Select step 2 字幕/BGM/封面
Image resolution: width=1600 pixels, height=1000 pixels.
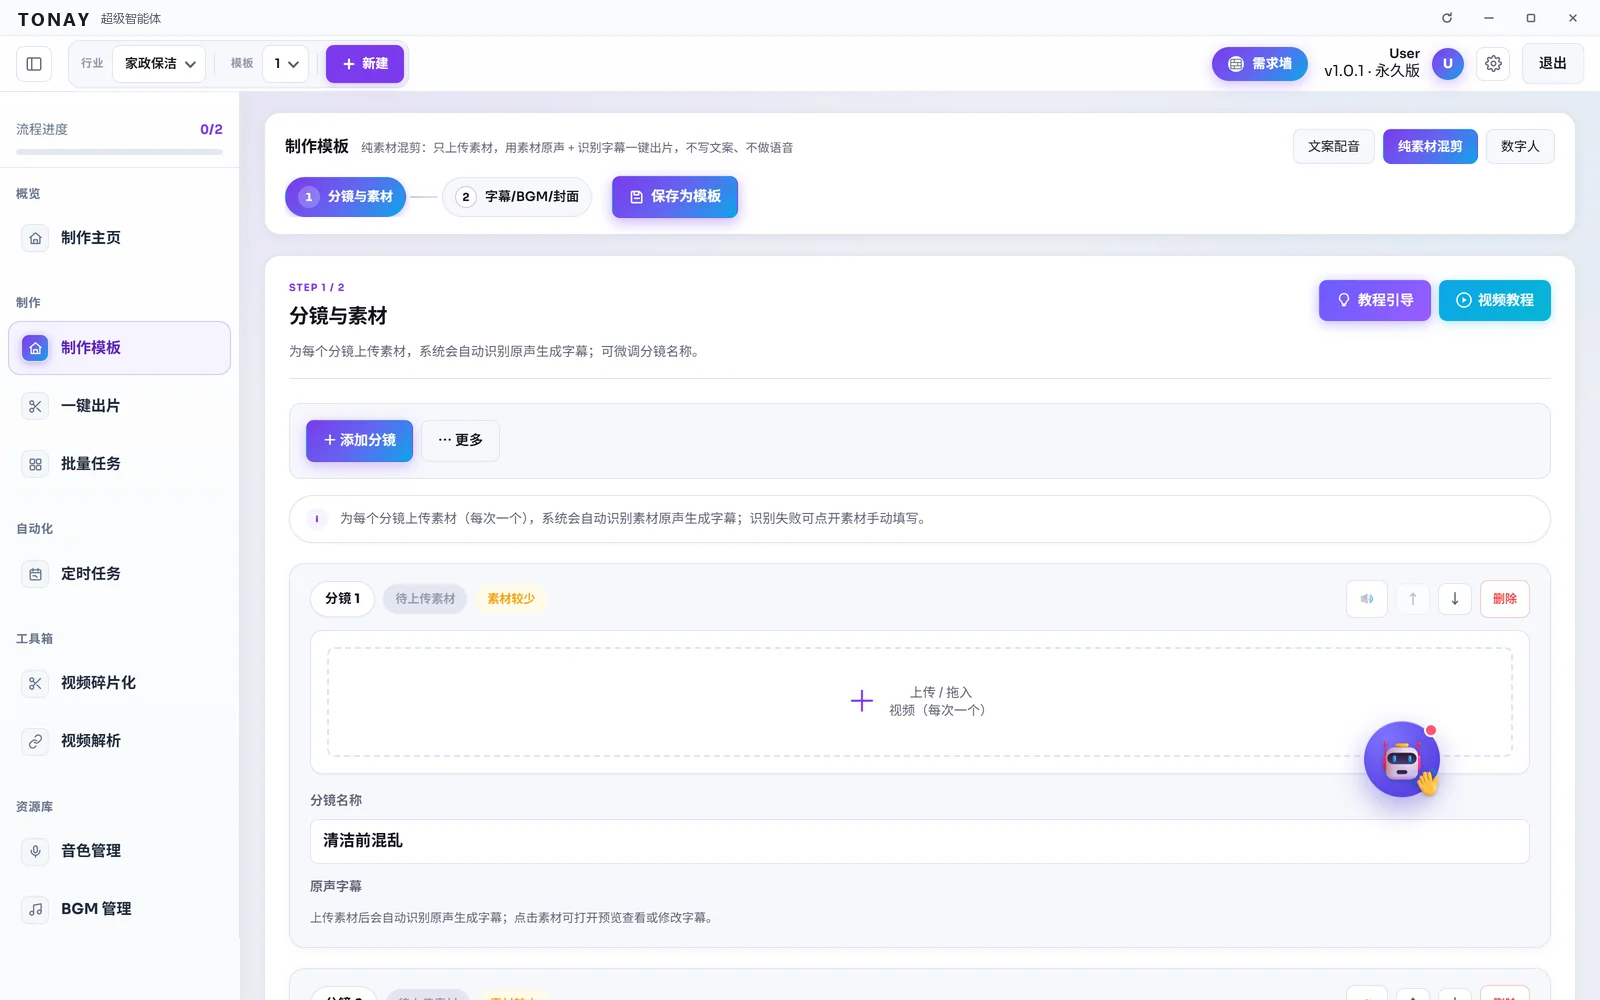click(517, 197)
